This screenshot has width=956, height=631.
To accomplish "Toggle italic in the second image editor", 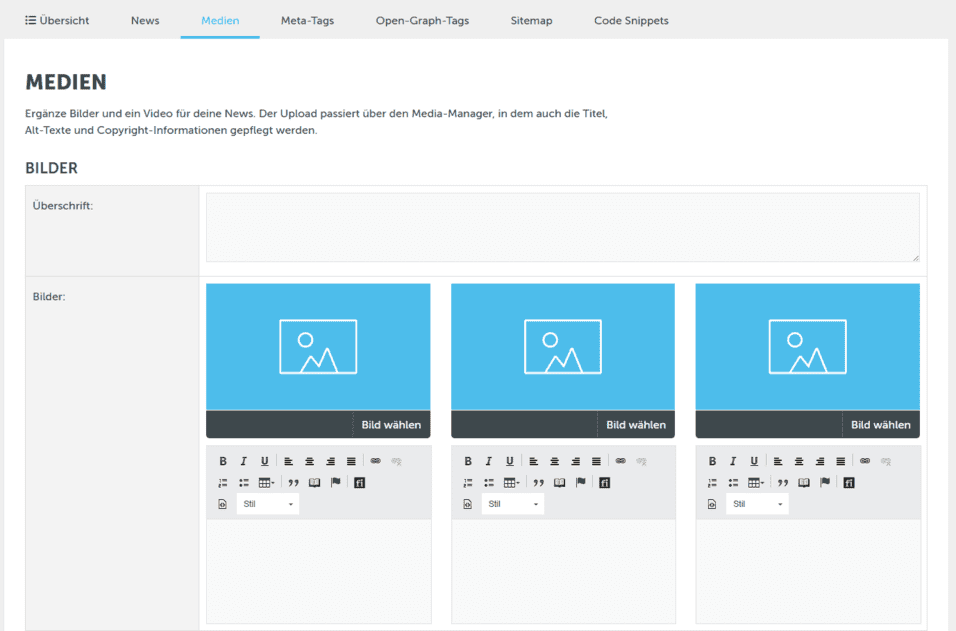I will [488, 461].
